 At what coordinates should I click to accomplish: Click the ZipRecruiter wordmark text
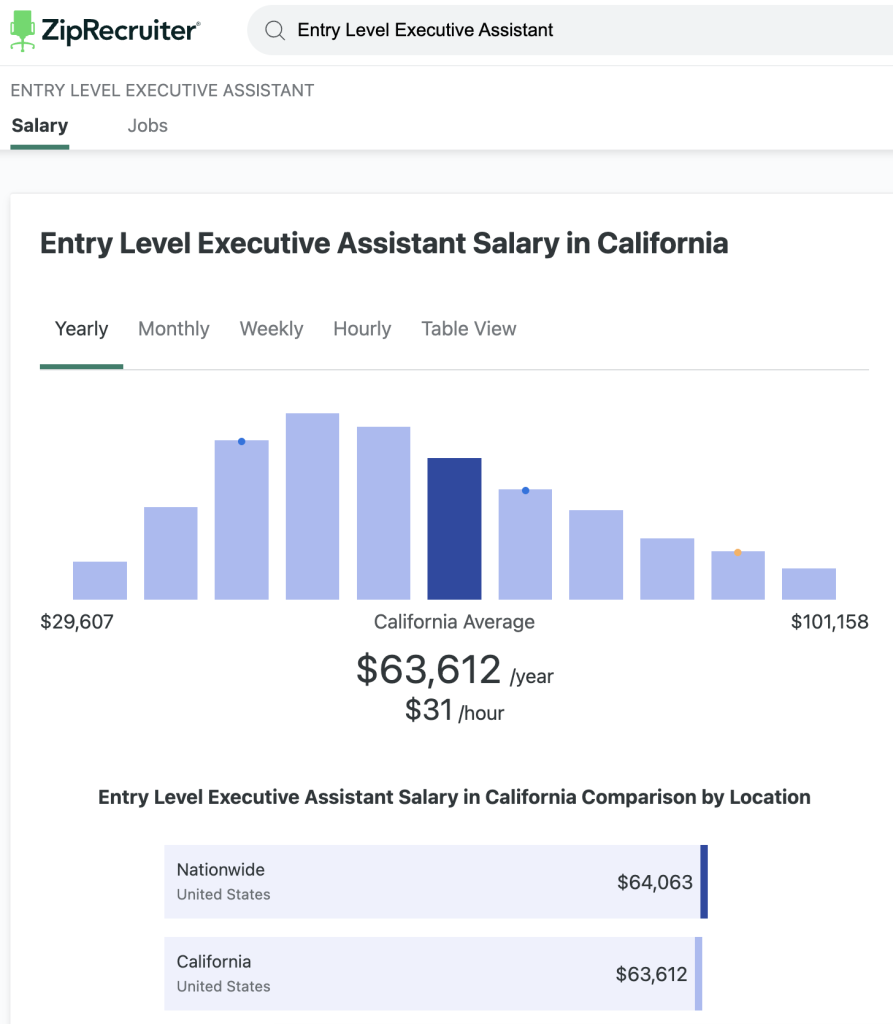click(120, 31)
